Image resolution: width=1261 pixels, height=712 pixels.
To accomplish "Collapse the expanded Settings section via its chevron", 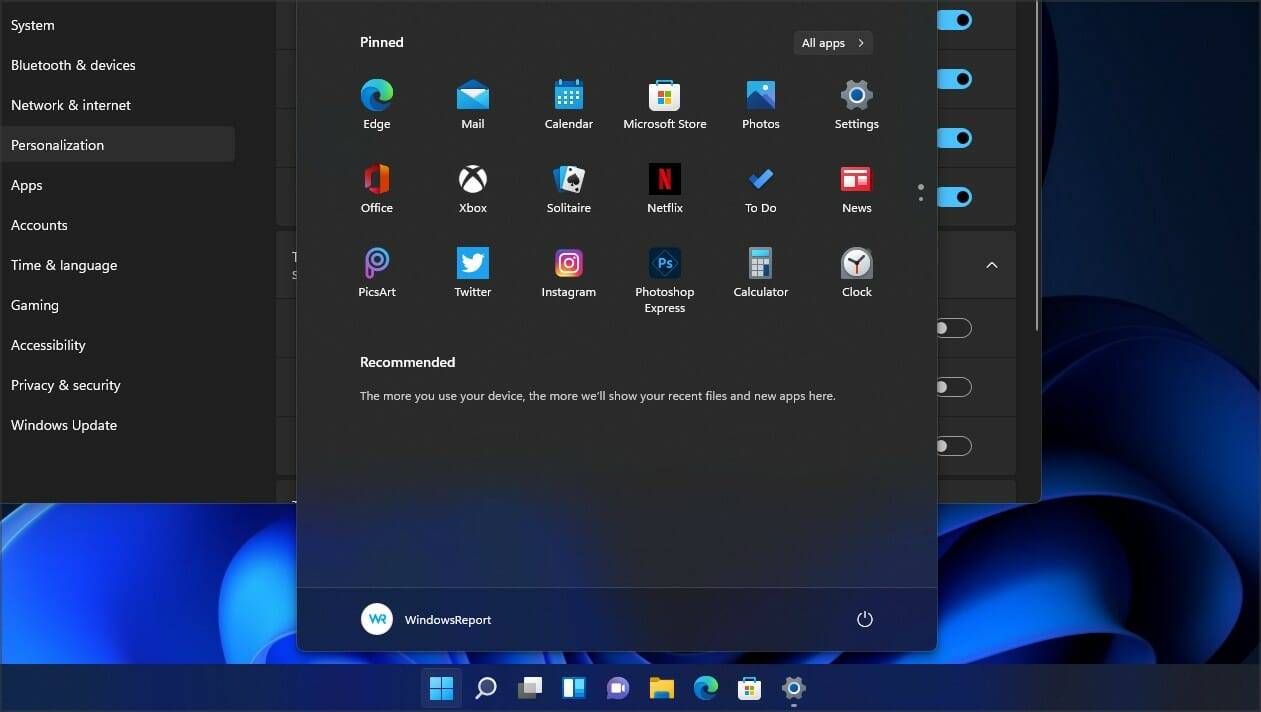I will pyautogui.click(x=991, y=265).
